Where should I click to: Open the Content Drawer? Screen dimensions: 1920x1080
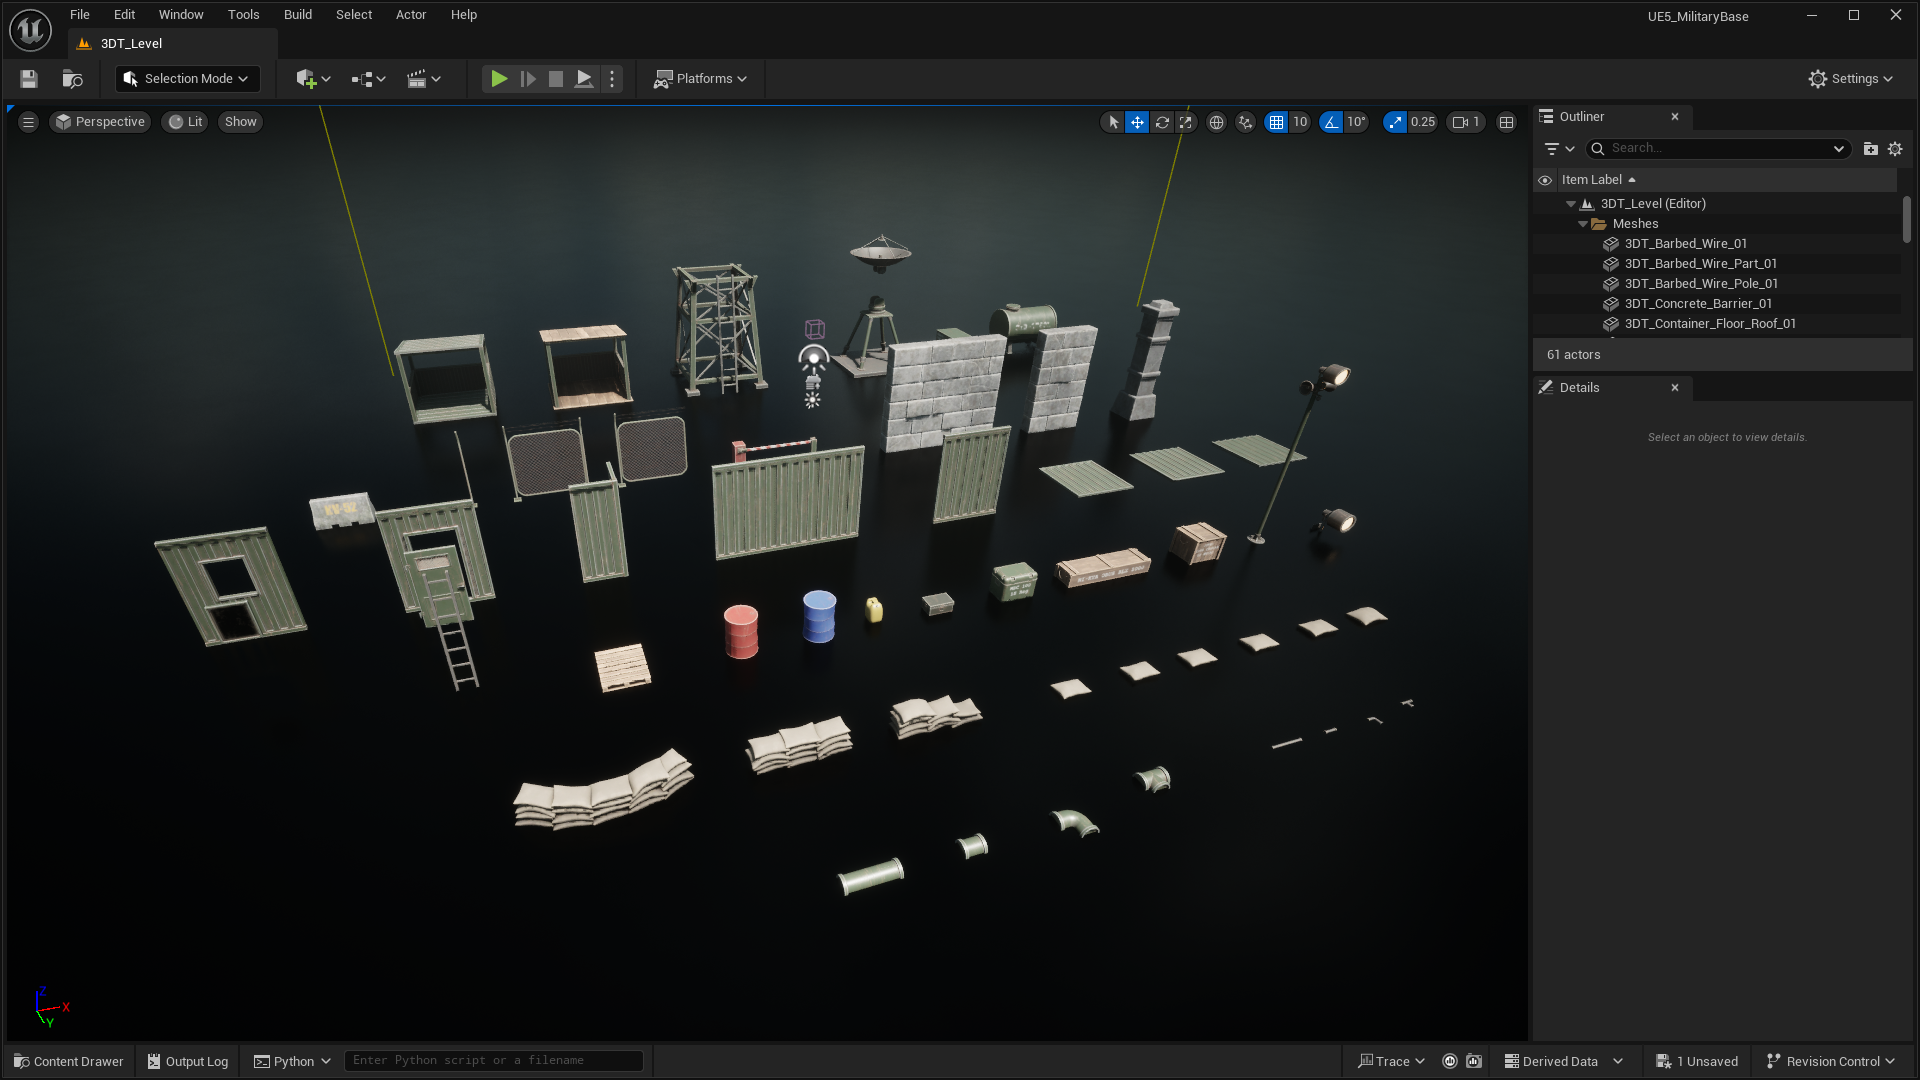[69, 1061]
